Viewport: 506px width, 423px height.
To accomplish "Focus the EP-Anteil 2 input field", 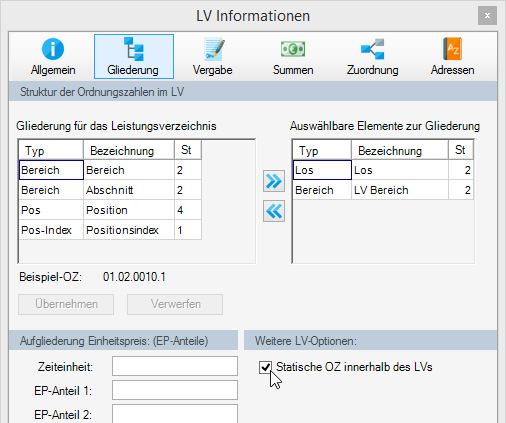I will pyautogui.click(x=175, y=414).
